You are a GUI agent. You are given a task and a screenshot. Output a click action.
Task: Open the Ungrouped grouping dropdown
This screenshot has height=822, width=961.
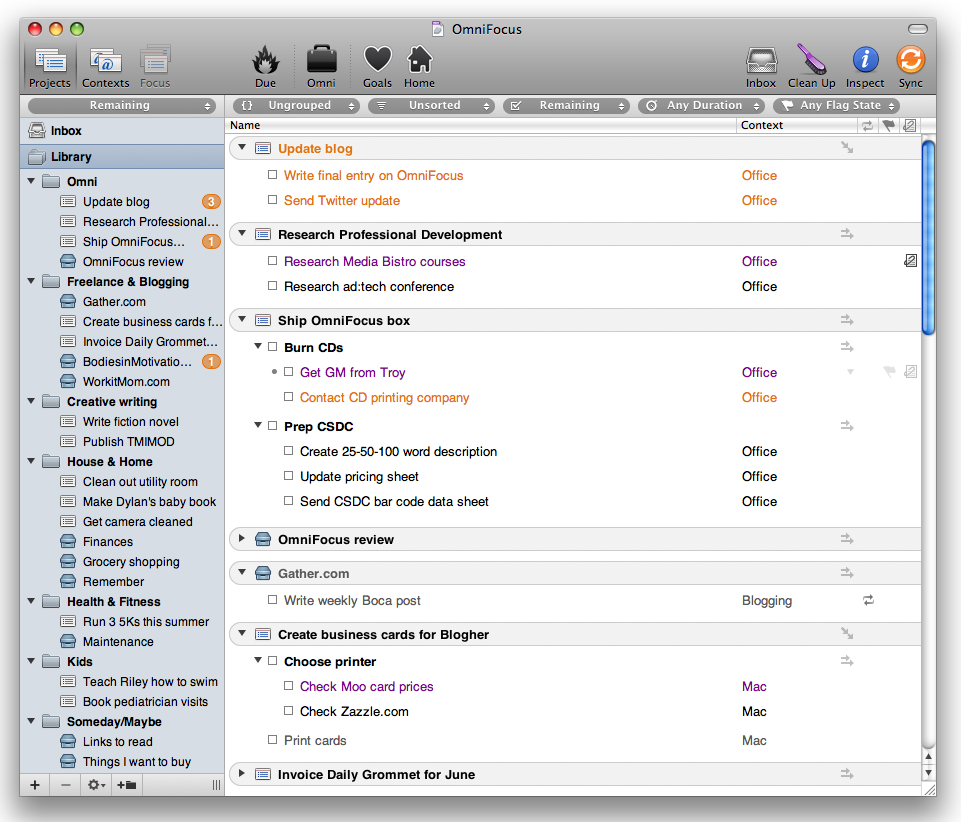pyautogui.click(x=295, y=105)
